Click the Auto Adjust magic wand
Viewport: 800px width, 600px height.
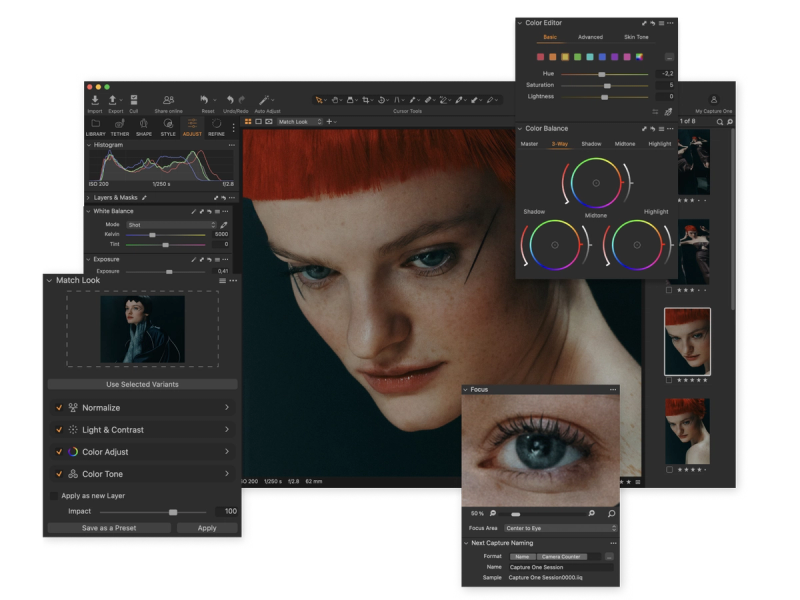tap(264, 99)
